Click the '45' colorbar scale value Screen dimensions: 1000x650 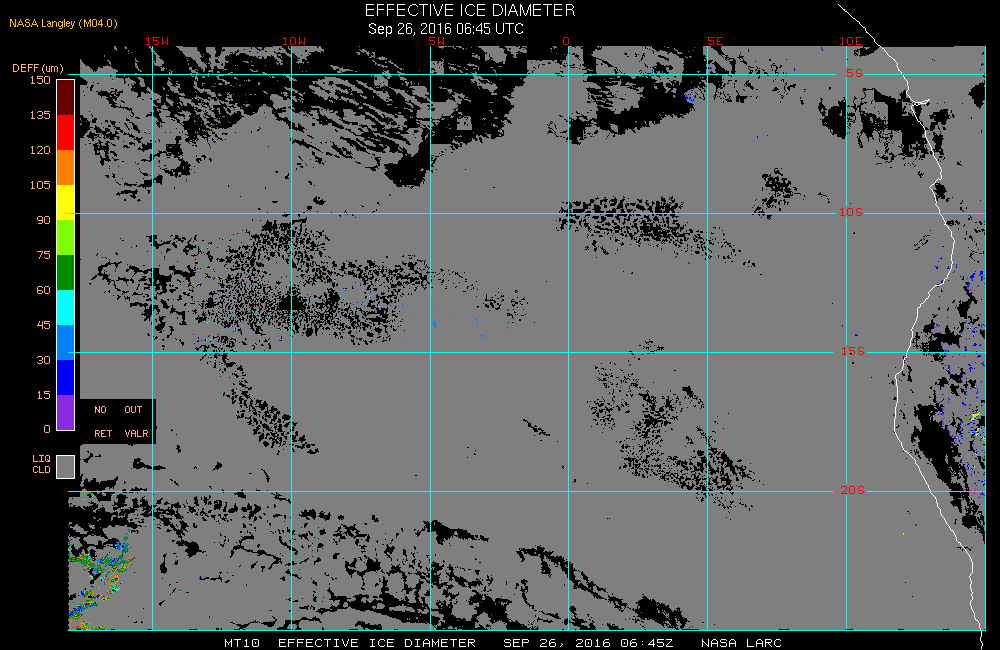pyautogui.click(x=43, y=325)
